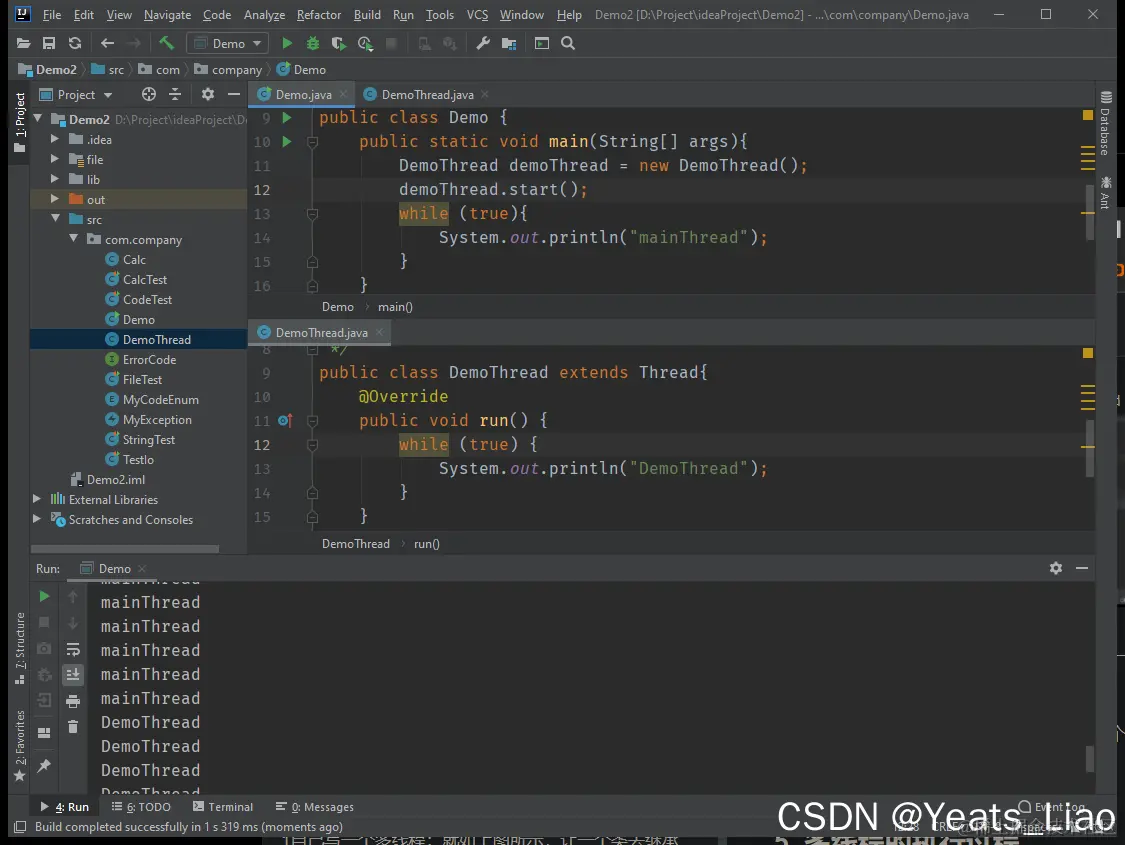Start debugging with the bug icon
This screenshot has height=845, width=1125.
point(313,43)
